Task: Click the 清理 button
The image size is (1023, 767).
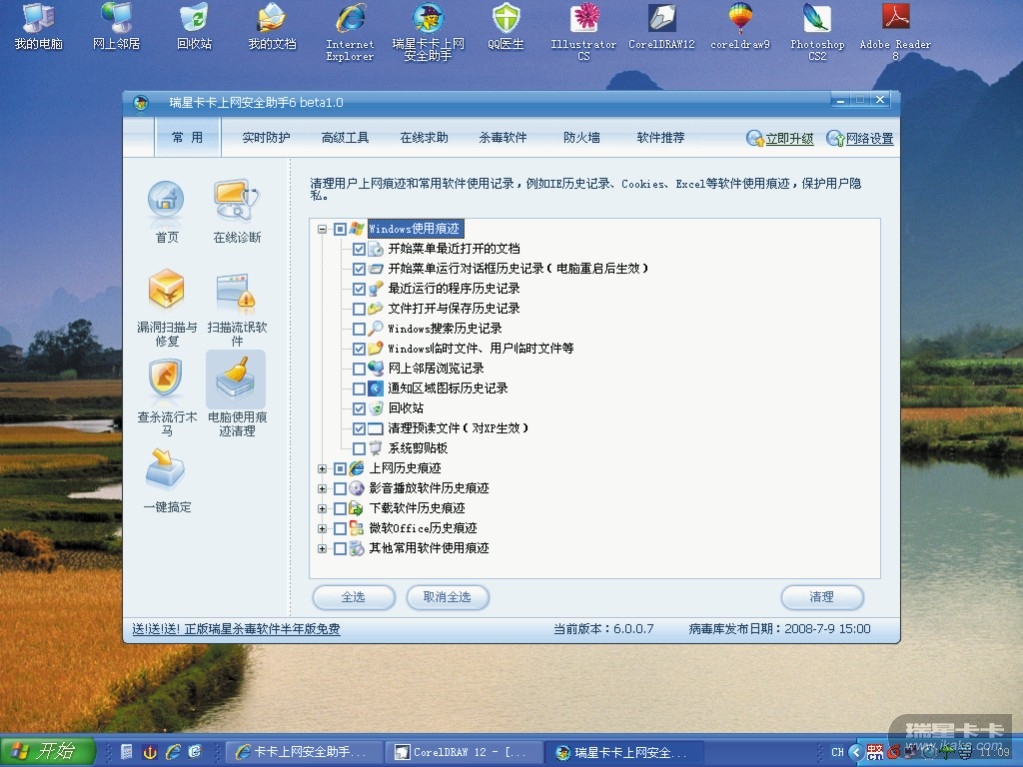Action: (x=822, y=597)
